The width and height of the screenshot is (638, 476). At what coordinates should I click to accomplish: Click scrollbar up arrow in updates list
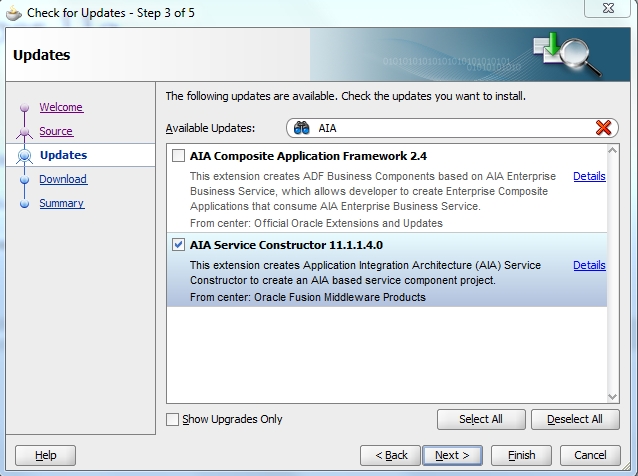click(x=612, y=151)
